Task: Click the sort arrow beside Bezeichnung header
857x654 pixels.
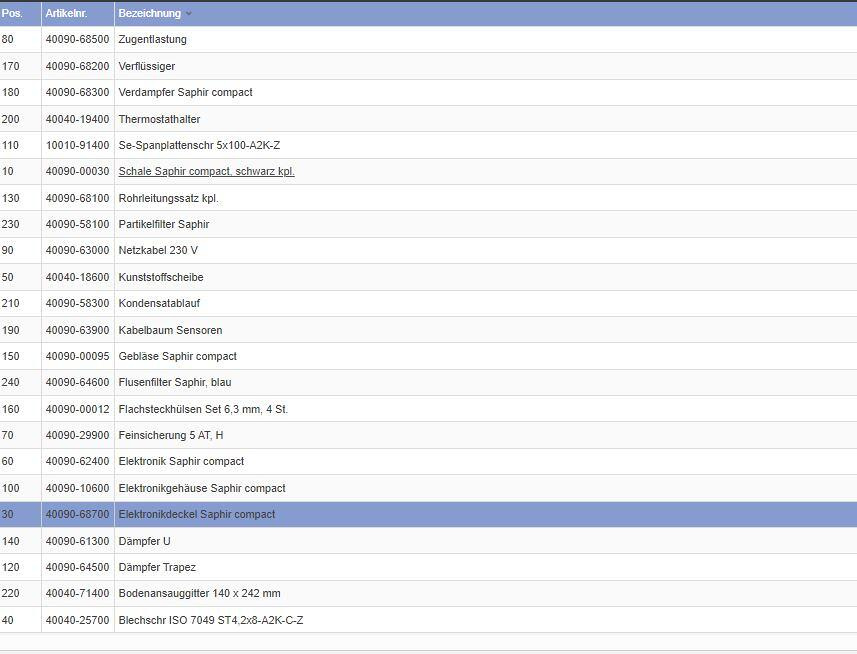Action: tap(189, 14)
